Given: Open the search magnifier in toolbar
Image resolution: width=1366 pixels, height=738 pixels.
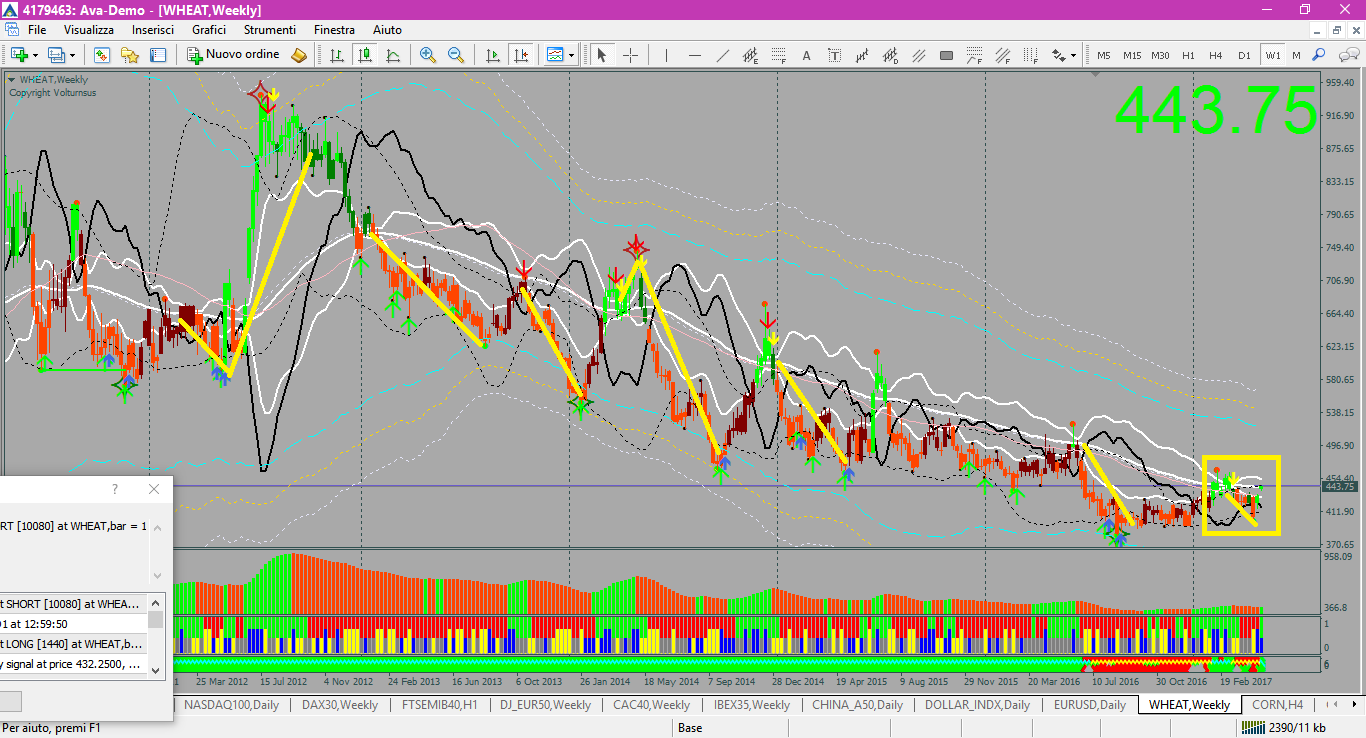Looking at the screenshot, I should (1319, 55).
